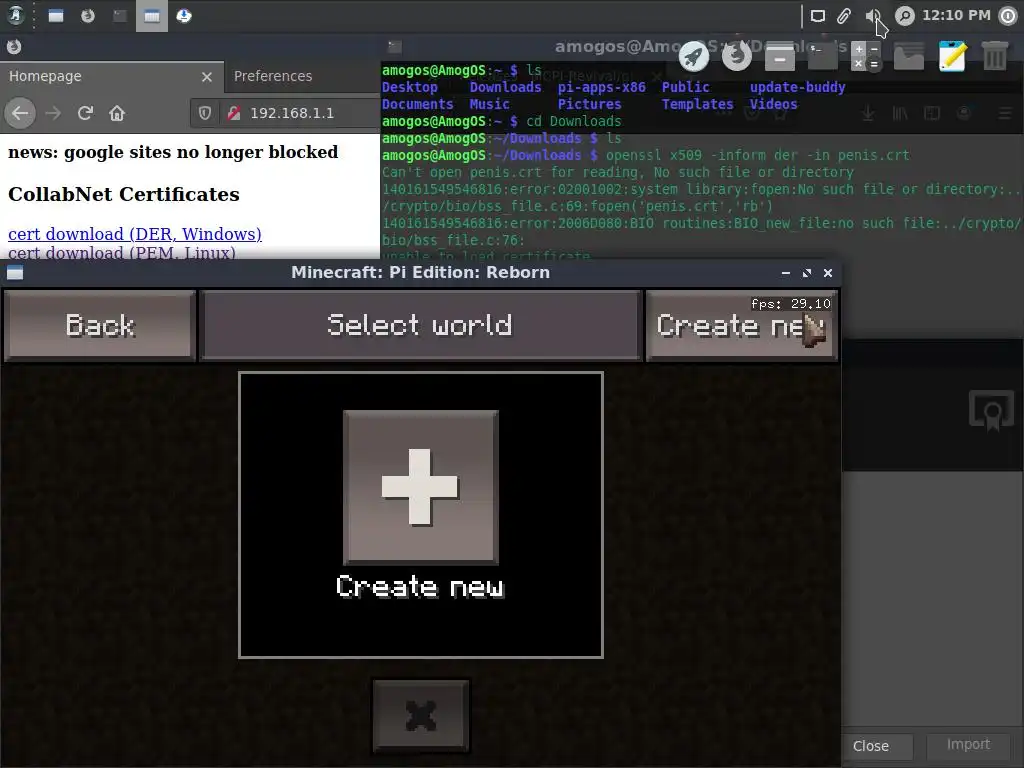Image resolution: width=1024 pixels, height=768 pixels.
Task: Click 'news: google sites no longer blocked' text
Action: [173, 152]
